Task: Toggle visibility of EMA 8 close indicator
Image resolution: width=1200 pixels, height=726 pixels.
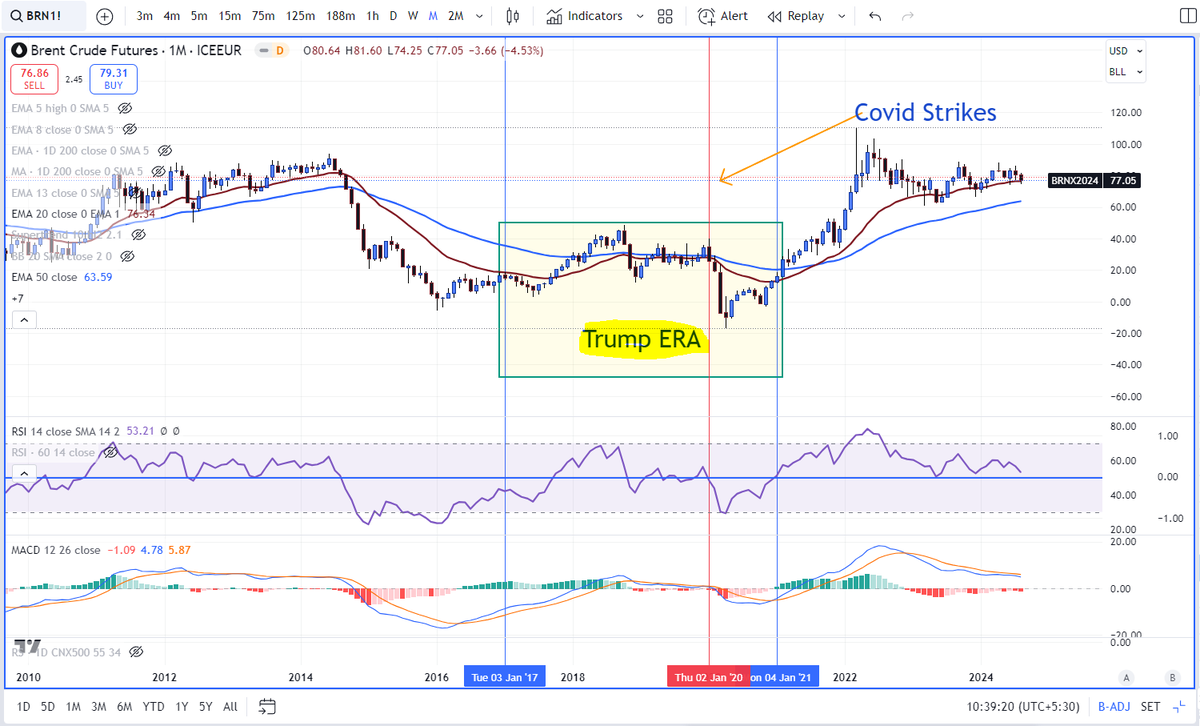Action: coord(130,129)
